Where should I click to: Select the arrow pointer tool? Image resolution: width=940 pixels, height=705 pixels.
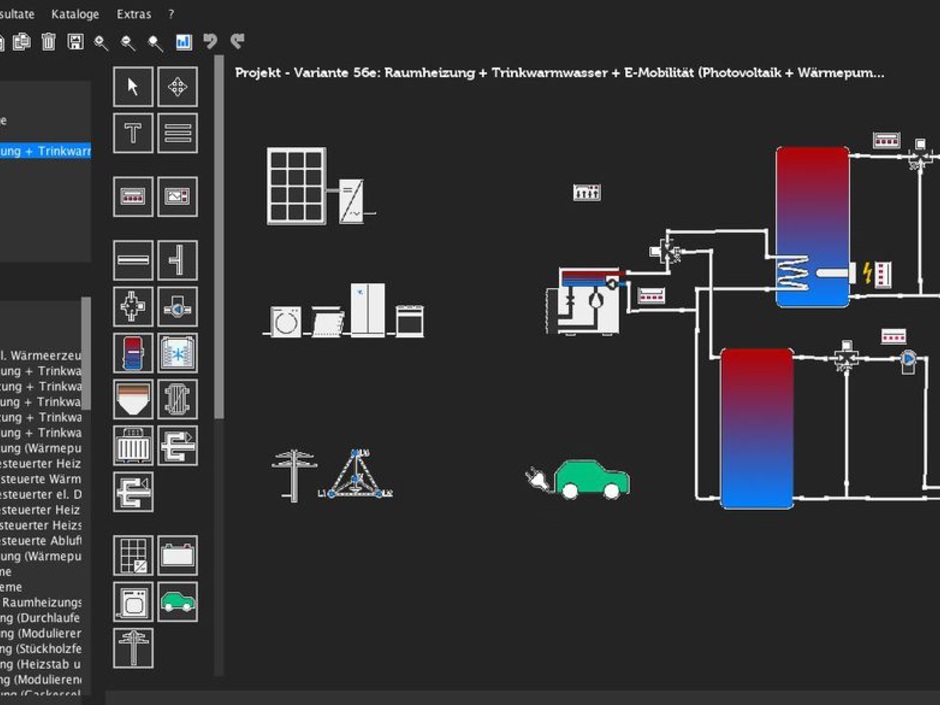coord(133,87)
